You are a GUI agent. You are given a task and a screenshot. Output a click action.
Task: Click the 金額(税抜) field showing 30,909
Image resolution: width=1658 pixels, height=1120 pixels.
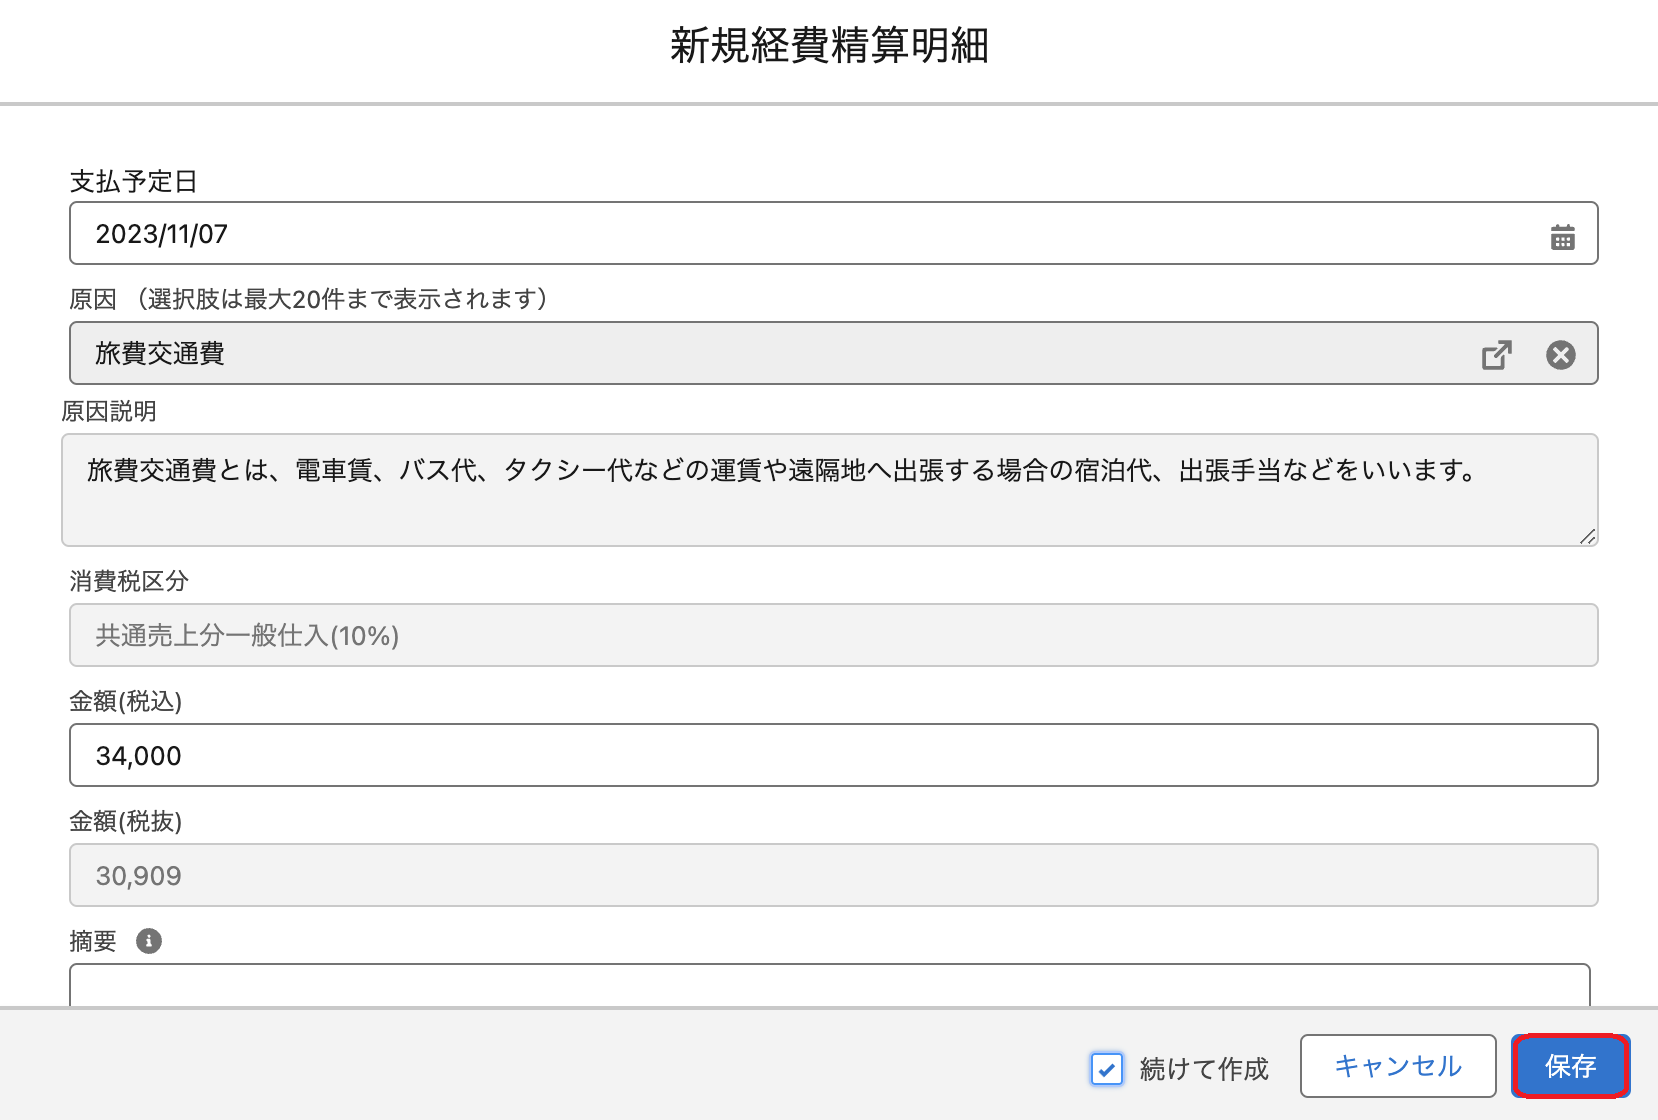click(833, 875)
